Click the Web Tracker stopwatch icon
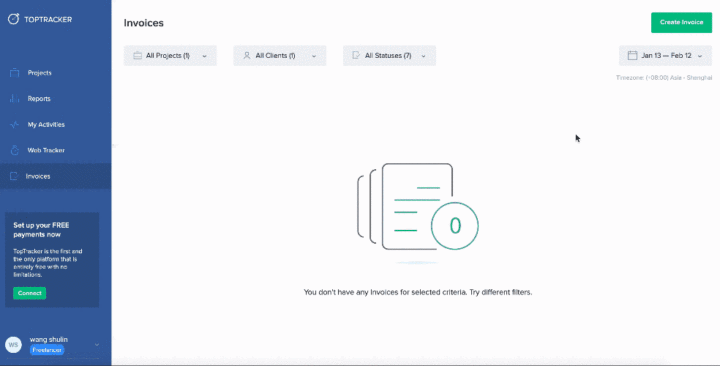Screen dimensions: 720x366 tap(14, 150)
